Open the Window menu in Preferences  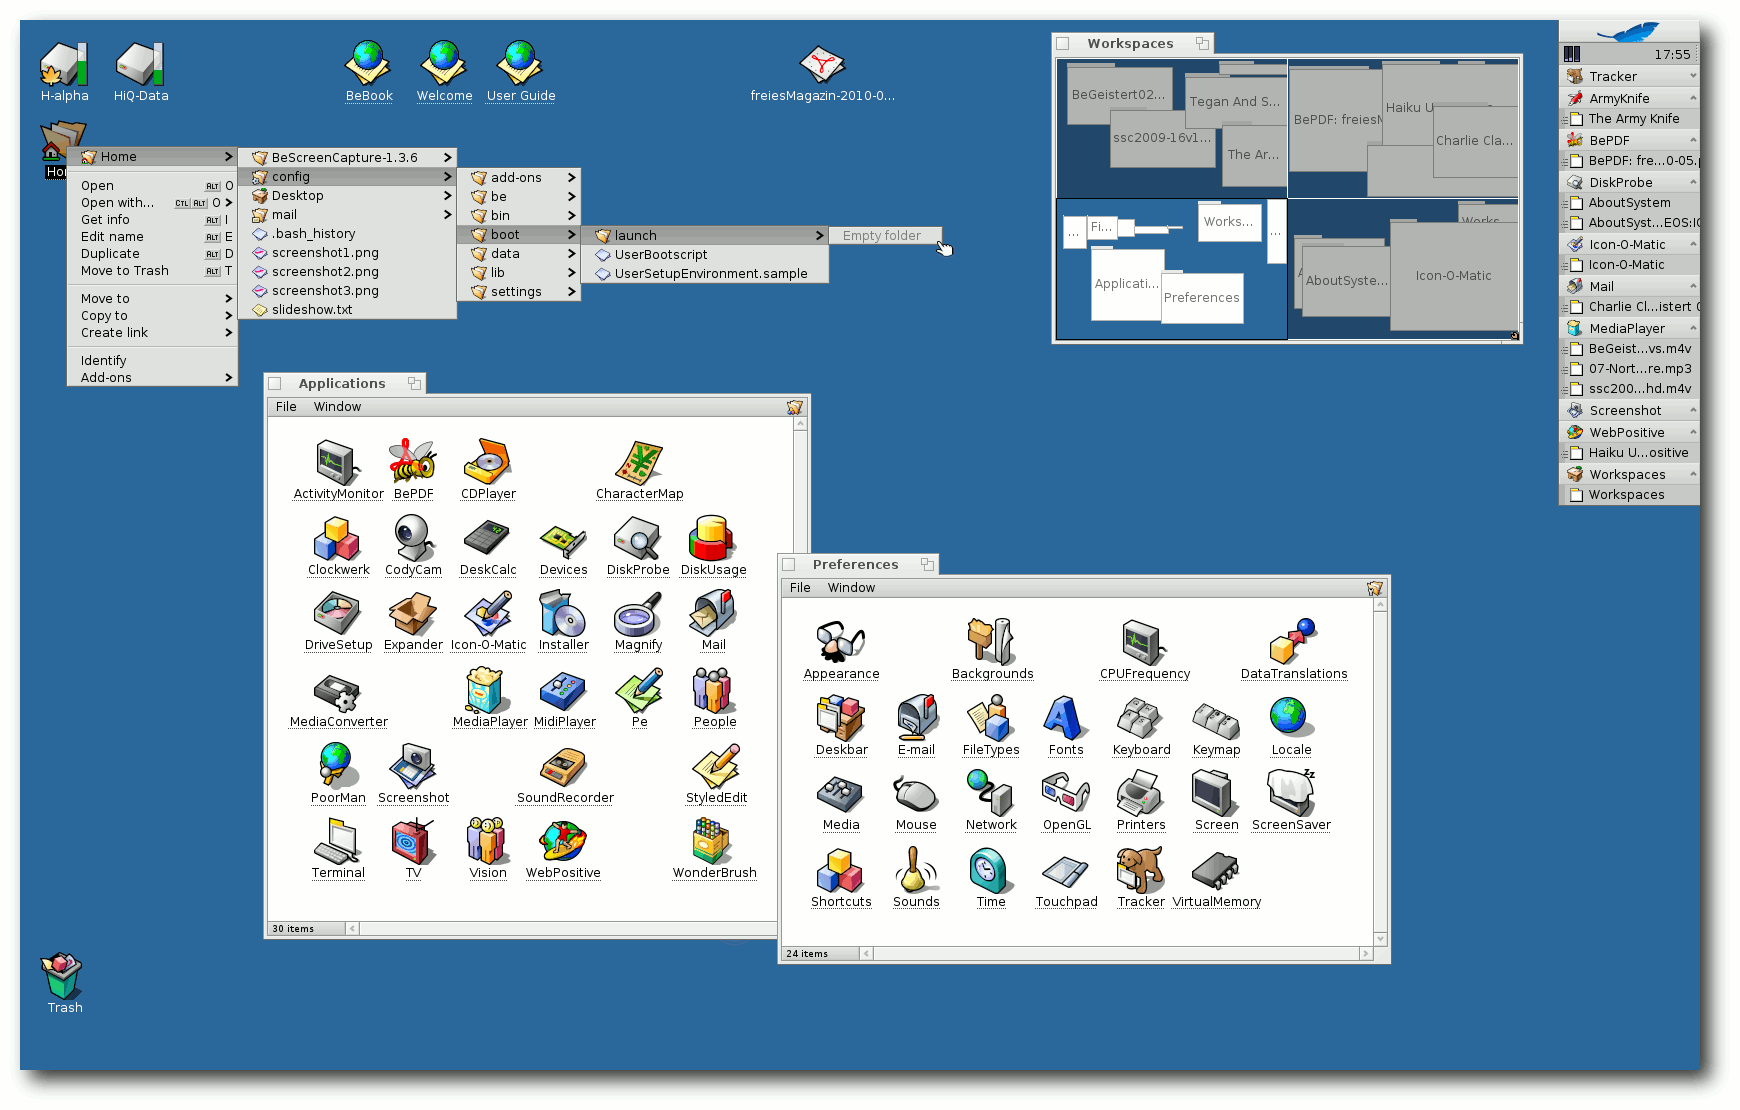point(851,588)
